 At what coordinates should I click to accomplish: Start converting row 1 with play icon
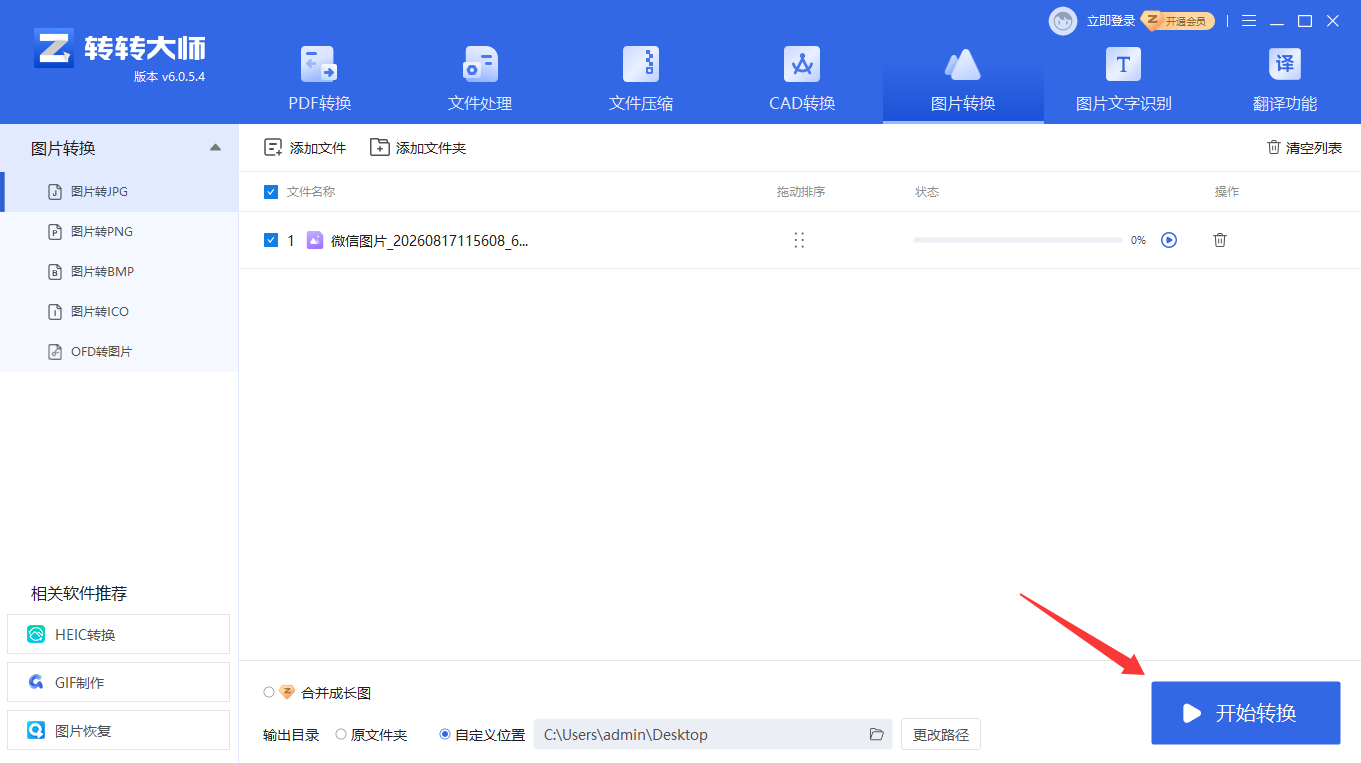[1169, 240]
